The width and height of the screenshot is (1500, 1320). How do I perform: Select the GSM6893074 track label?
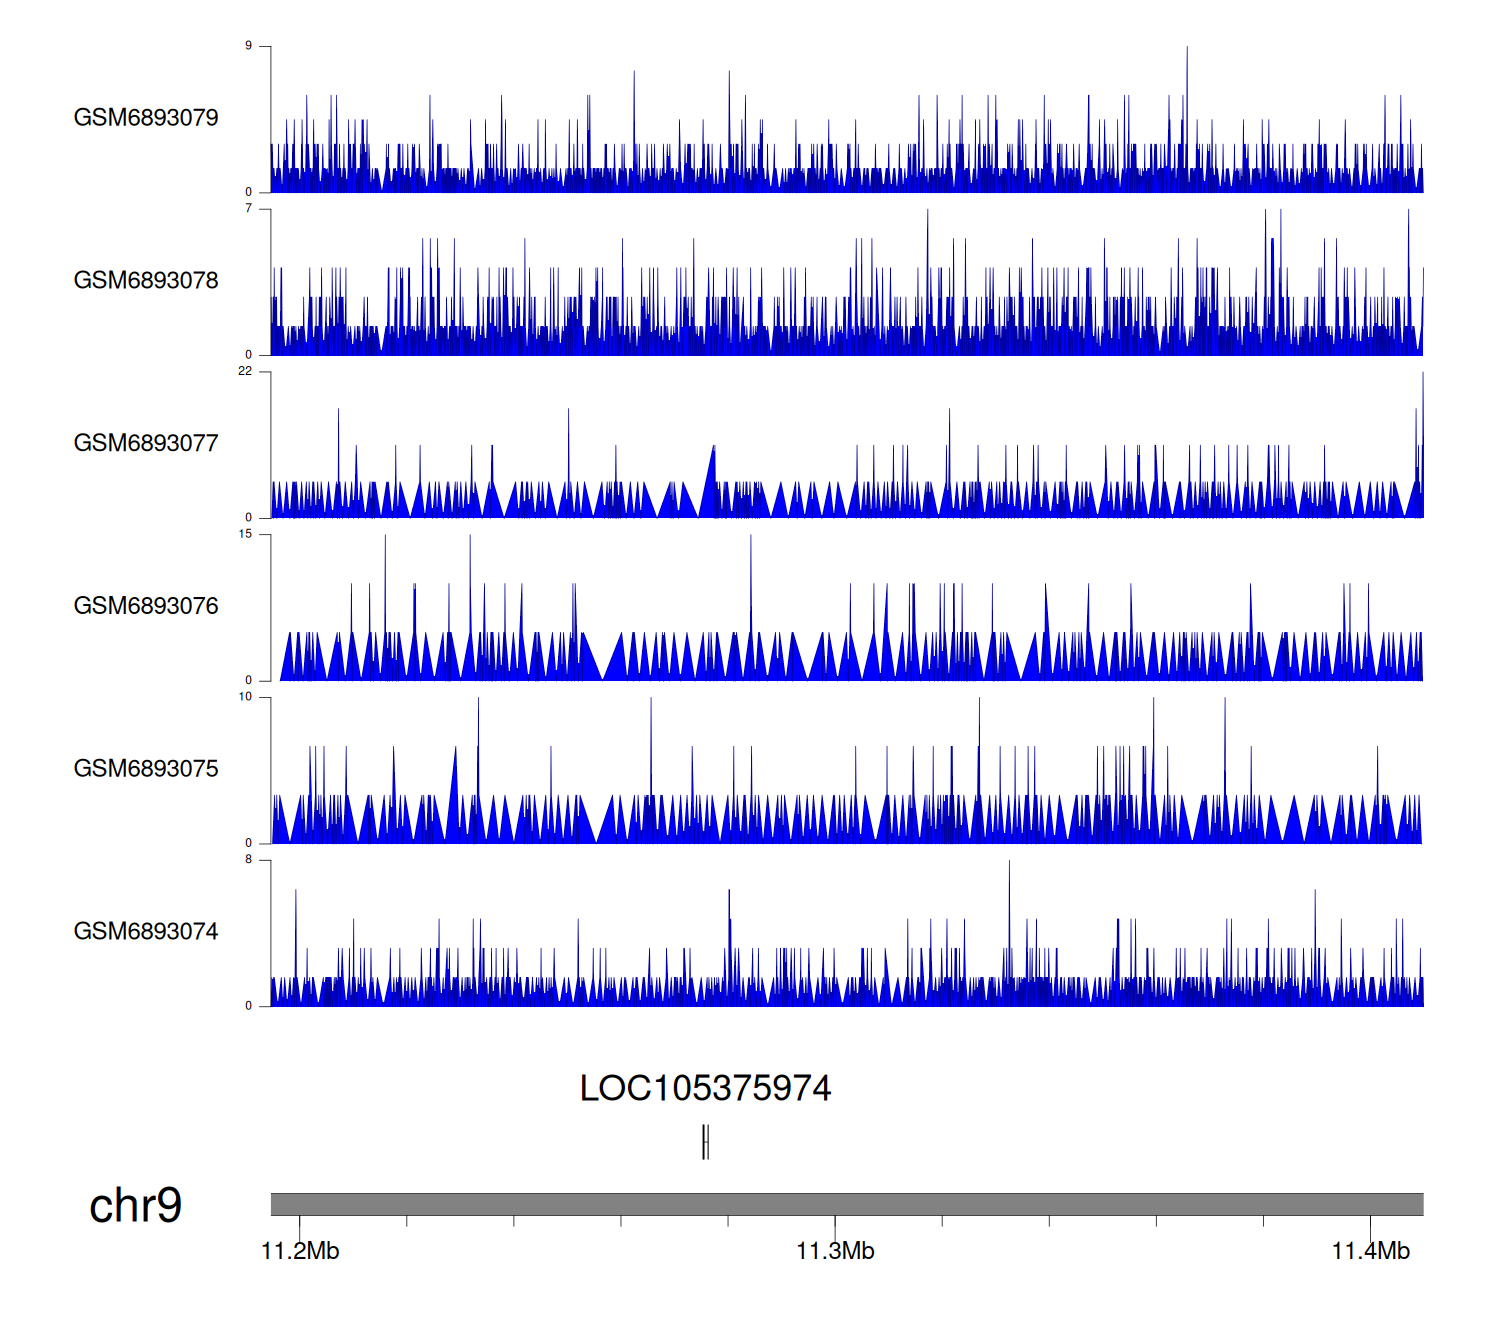tap(146, 932)
